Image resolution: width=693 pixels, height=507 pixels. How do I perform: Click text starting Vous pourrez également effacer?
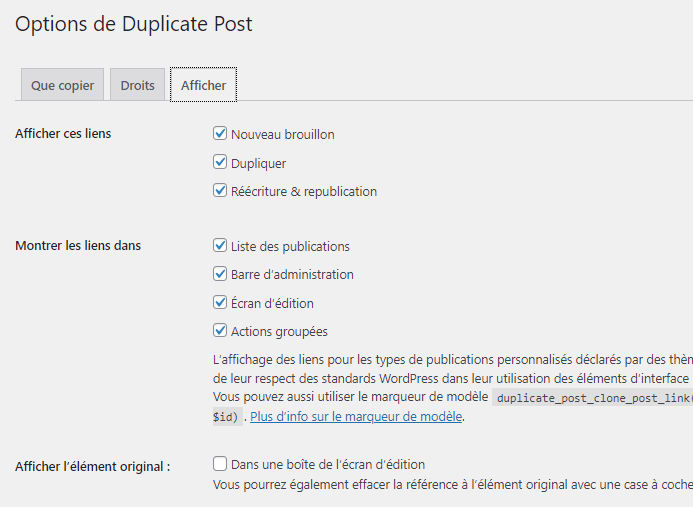(x=453, y=484)
